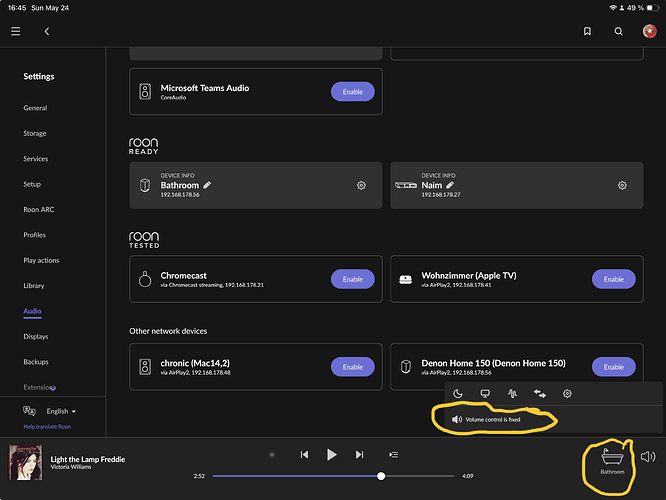Open Library settings
The width and height of the screenshot is (666, 500).
click(34, 285)
